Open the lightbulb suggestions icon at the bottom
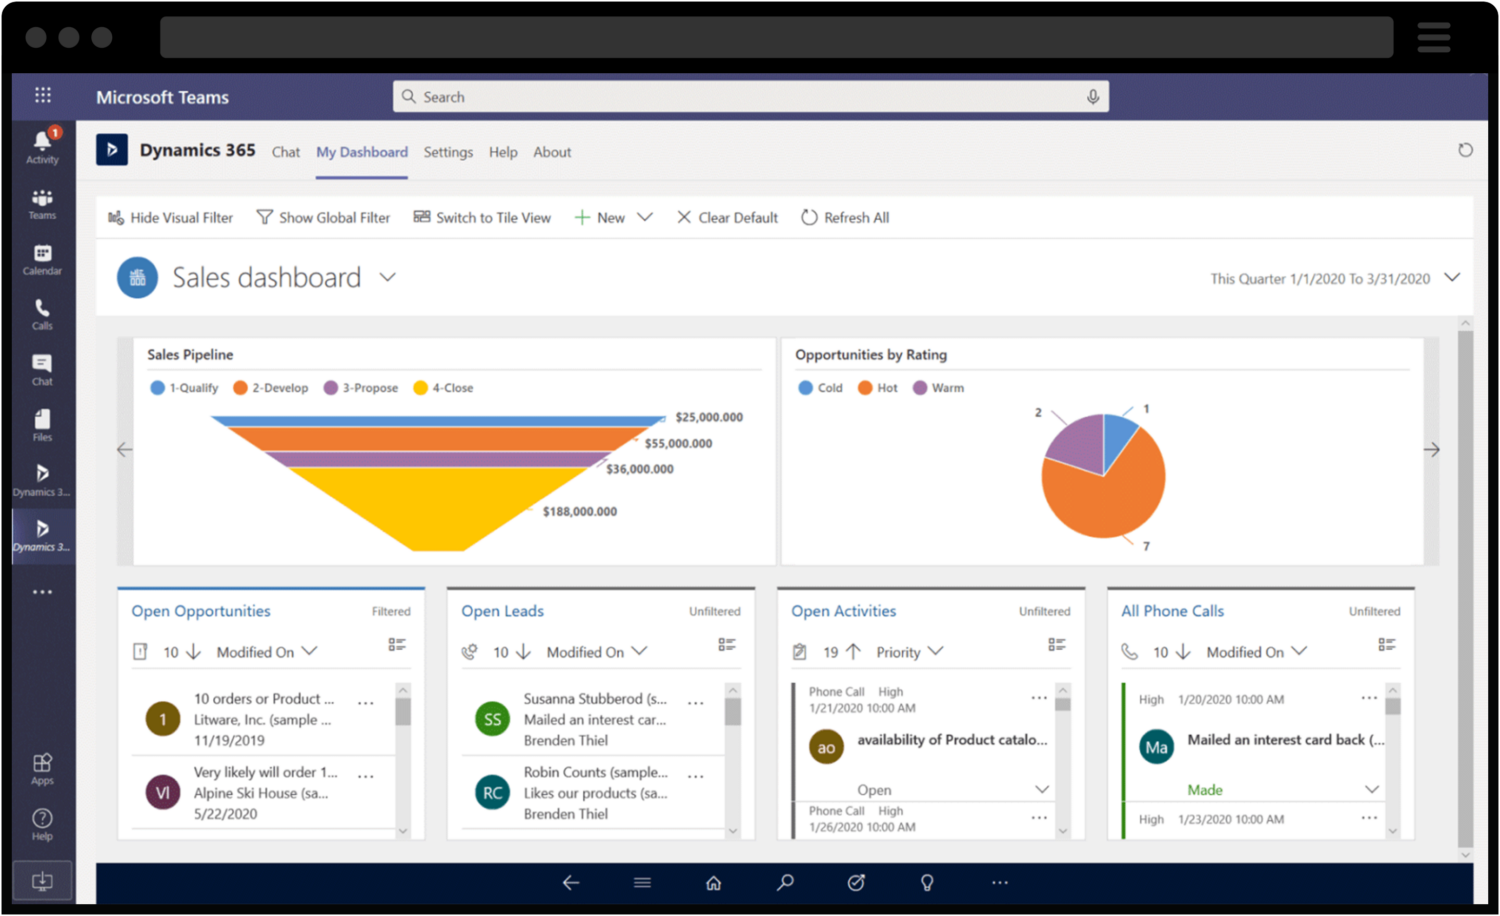The image size is (1500, 916). click(x=927, y=882)
